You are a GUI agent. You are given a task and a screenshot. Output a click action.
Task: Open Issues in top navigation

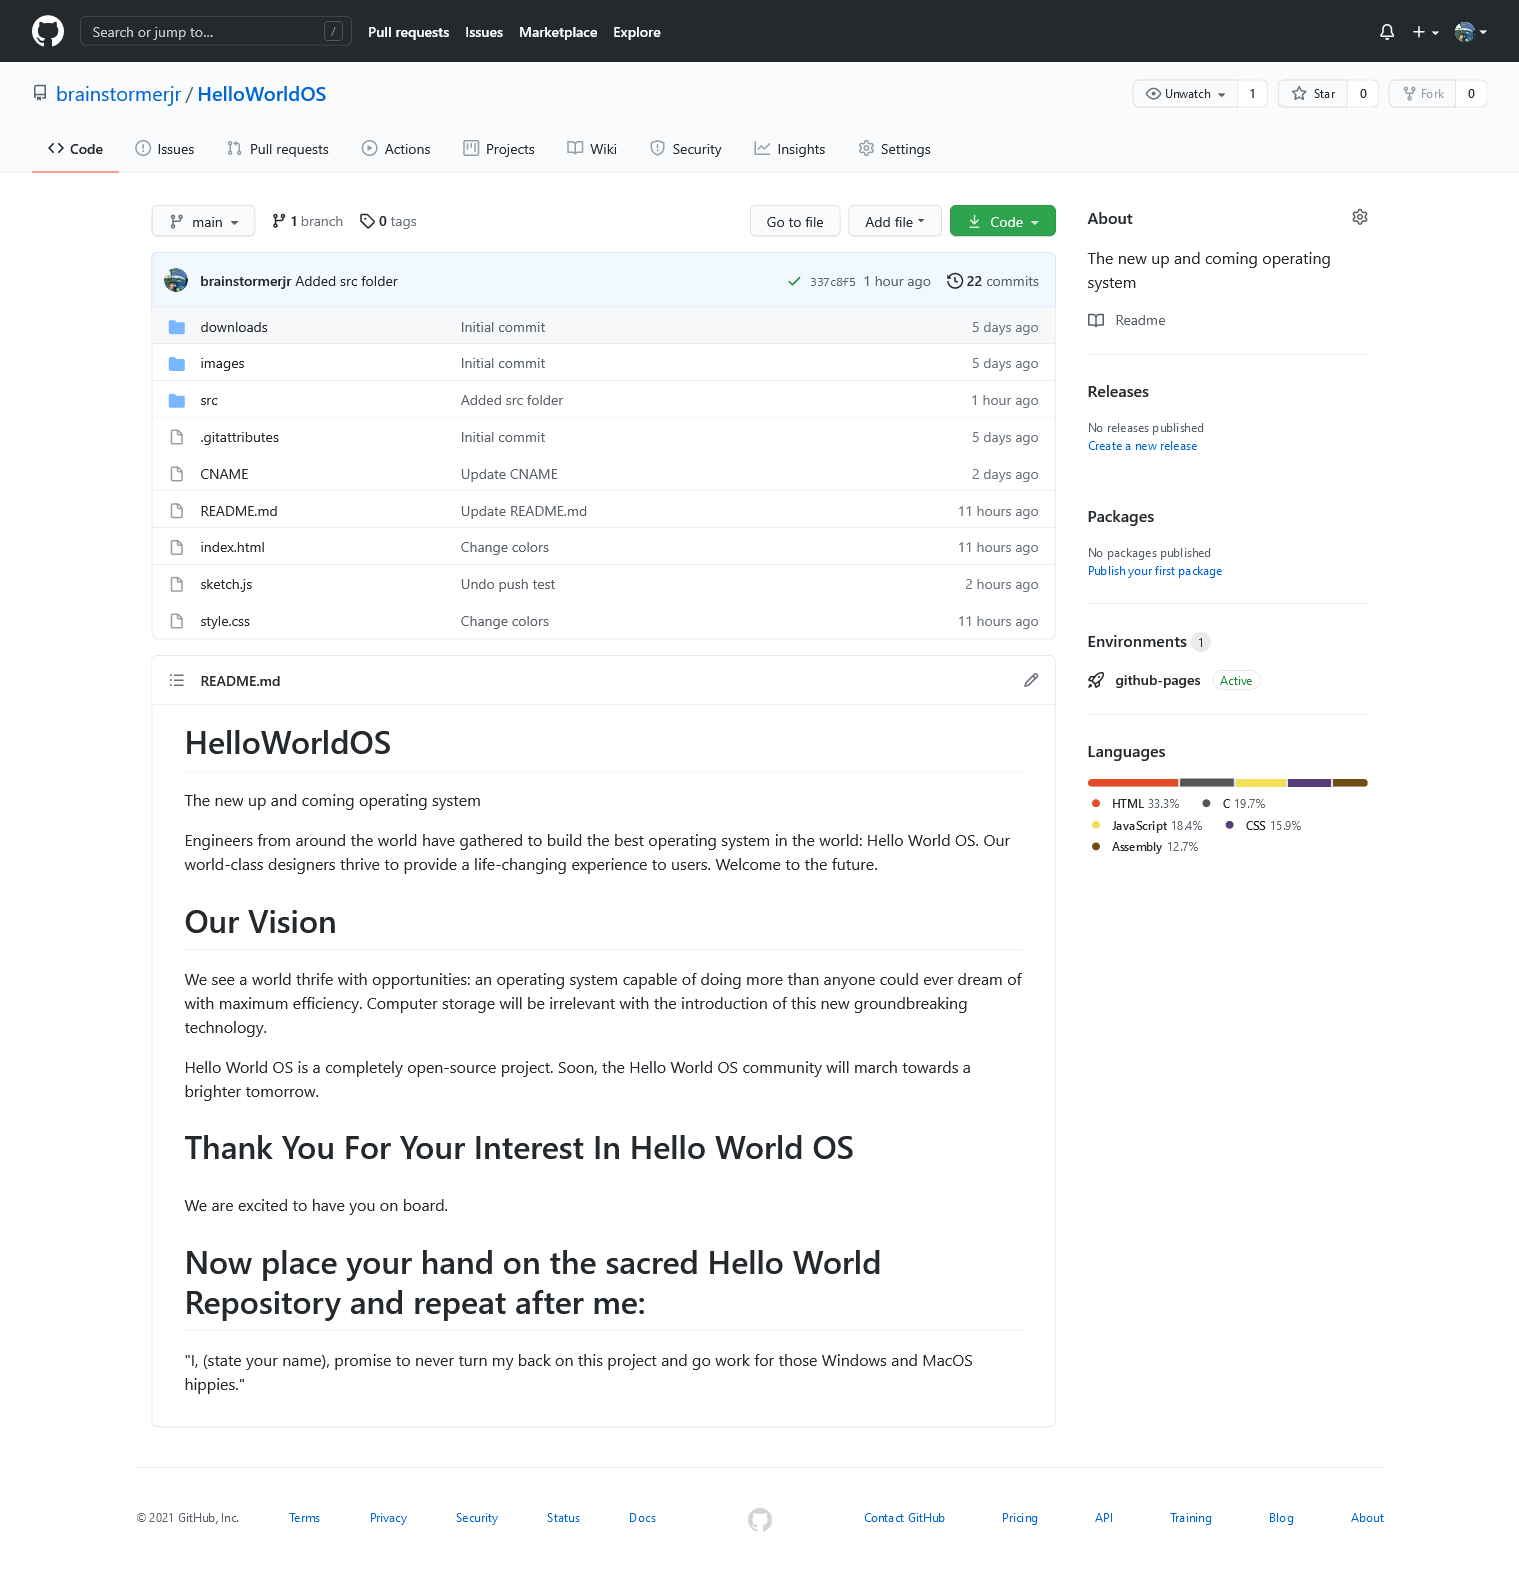(484, 32)
